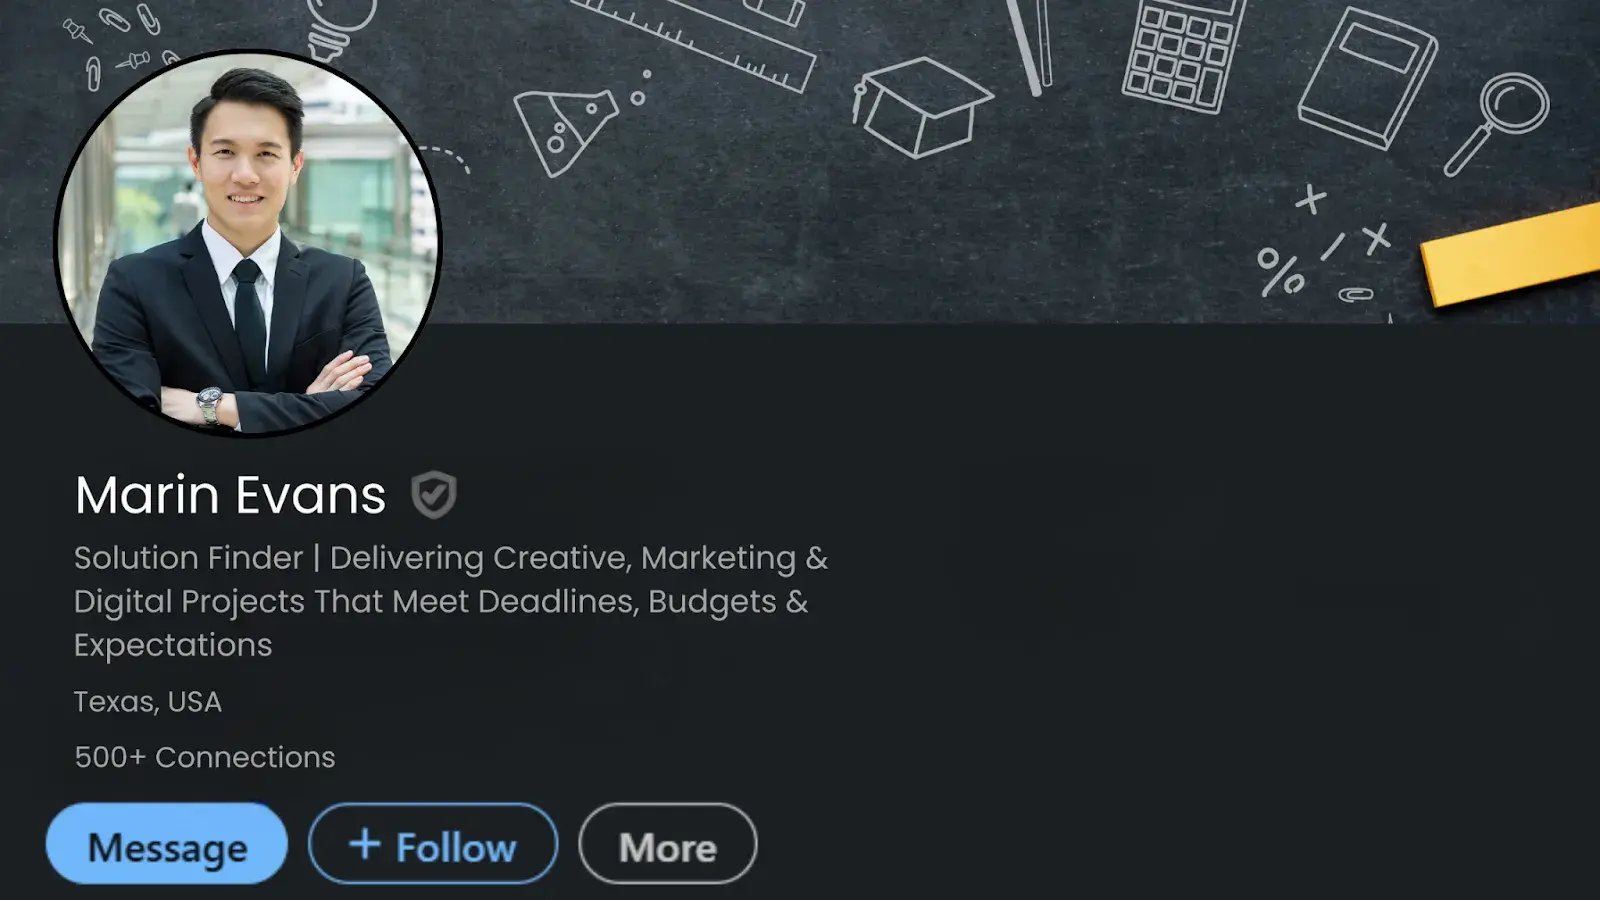The image size is (1600, 900).
Task: Click the percent sign doodle on the banner
Action: [x=1280, y=271]
